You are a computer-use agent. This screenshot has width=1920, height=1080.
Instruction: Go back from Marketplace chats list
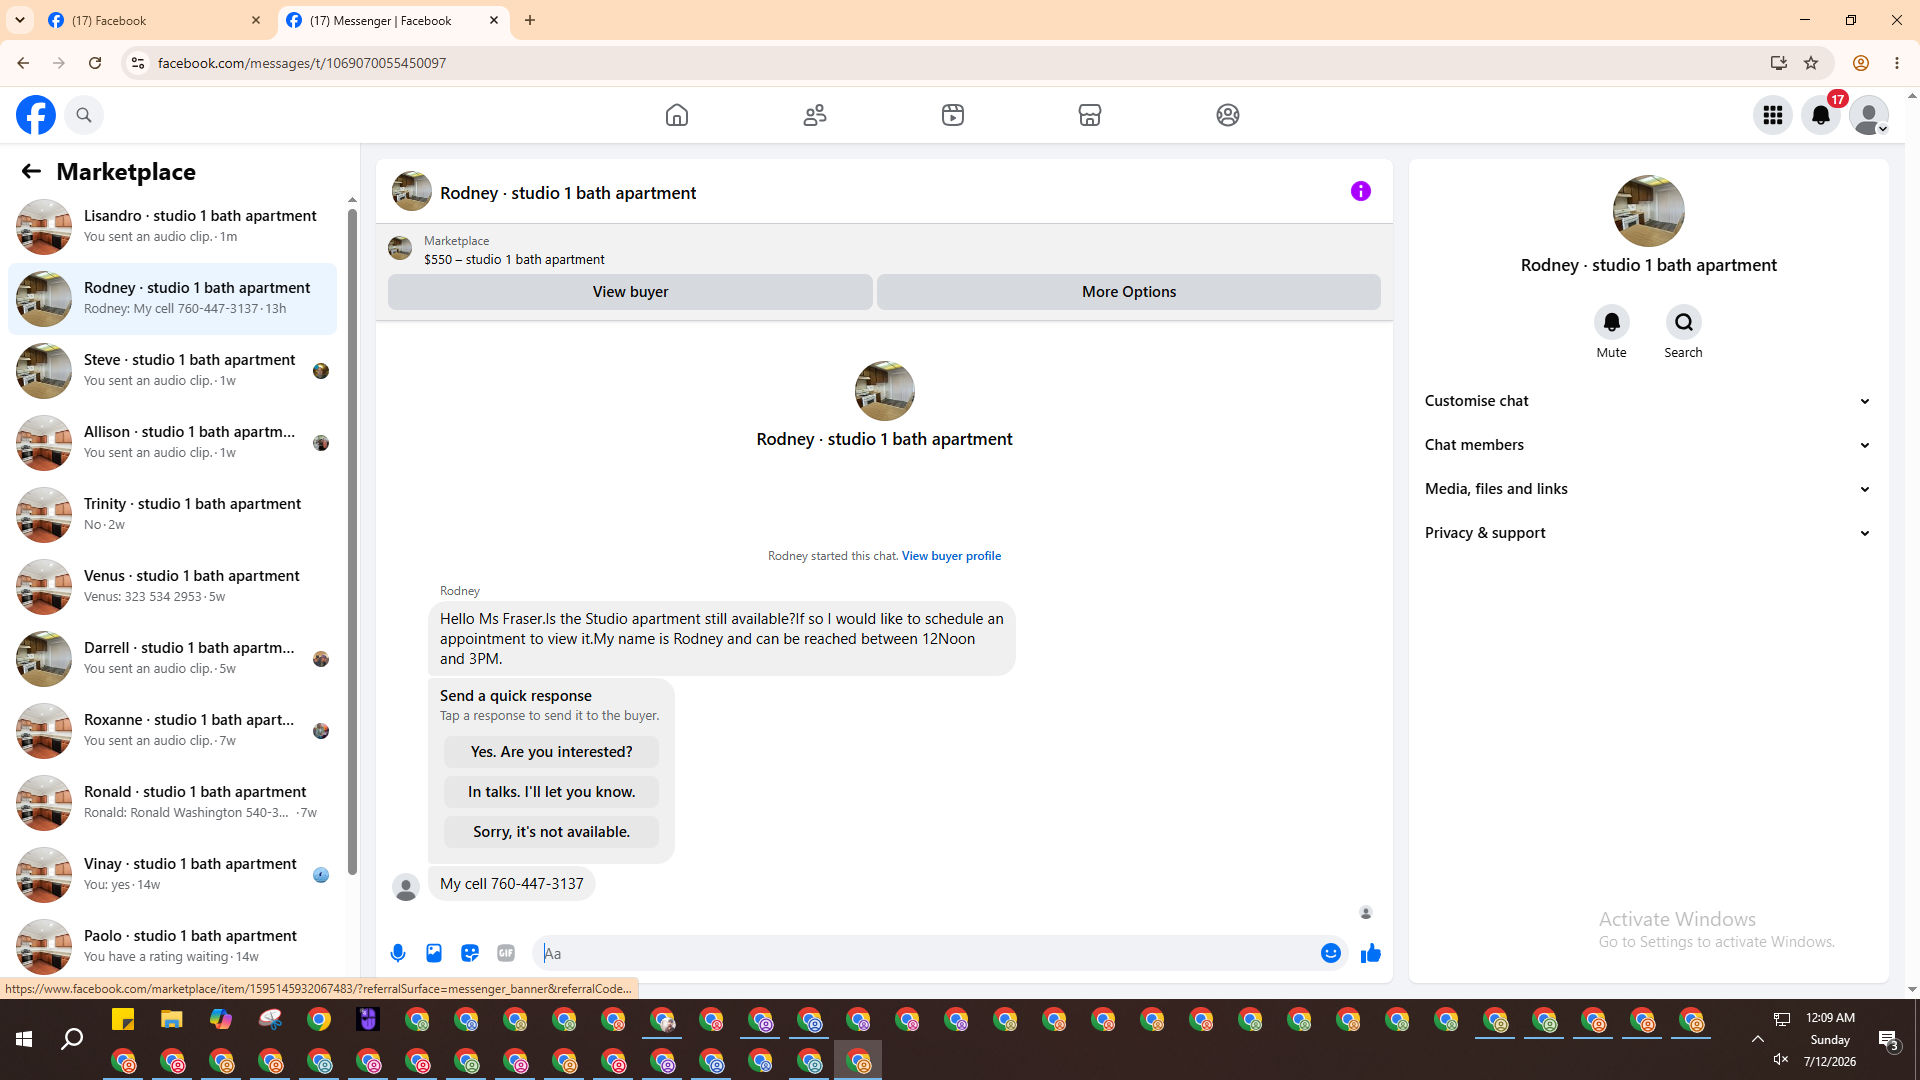(x=31, y=171)
